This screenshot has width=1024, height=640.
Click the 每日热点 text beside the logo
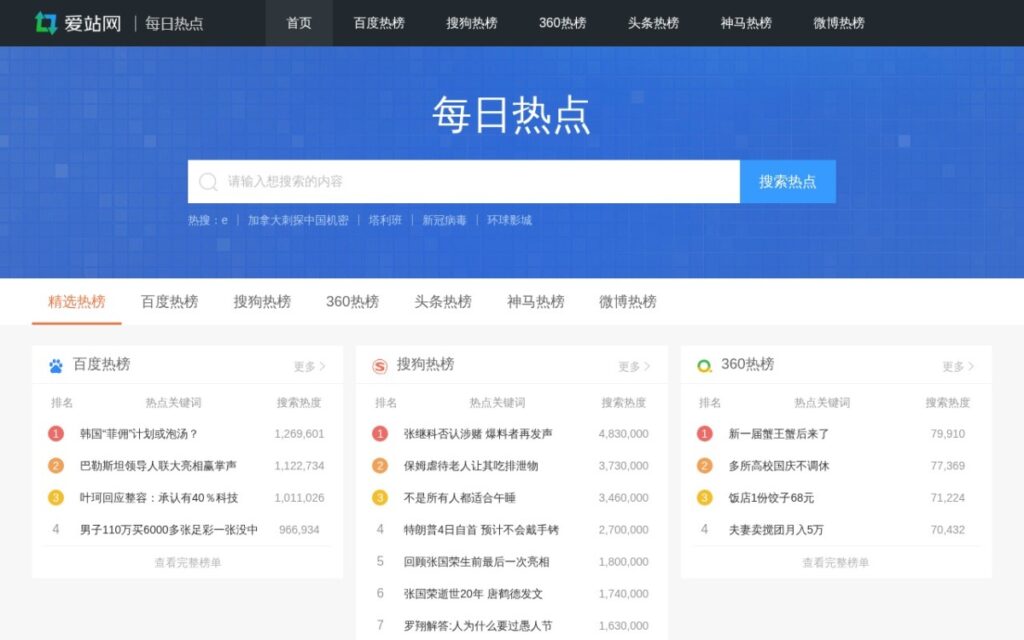pos(174,24)
